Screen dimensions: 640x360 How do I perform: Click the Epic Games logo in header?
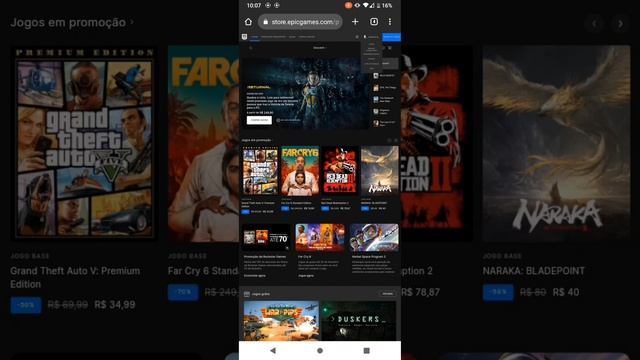coord(244,37)
